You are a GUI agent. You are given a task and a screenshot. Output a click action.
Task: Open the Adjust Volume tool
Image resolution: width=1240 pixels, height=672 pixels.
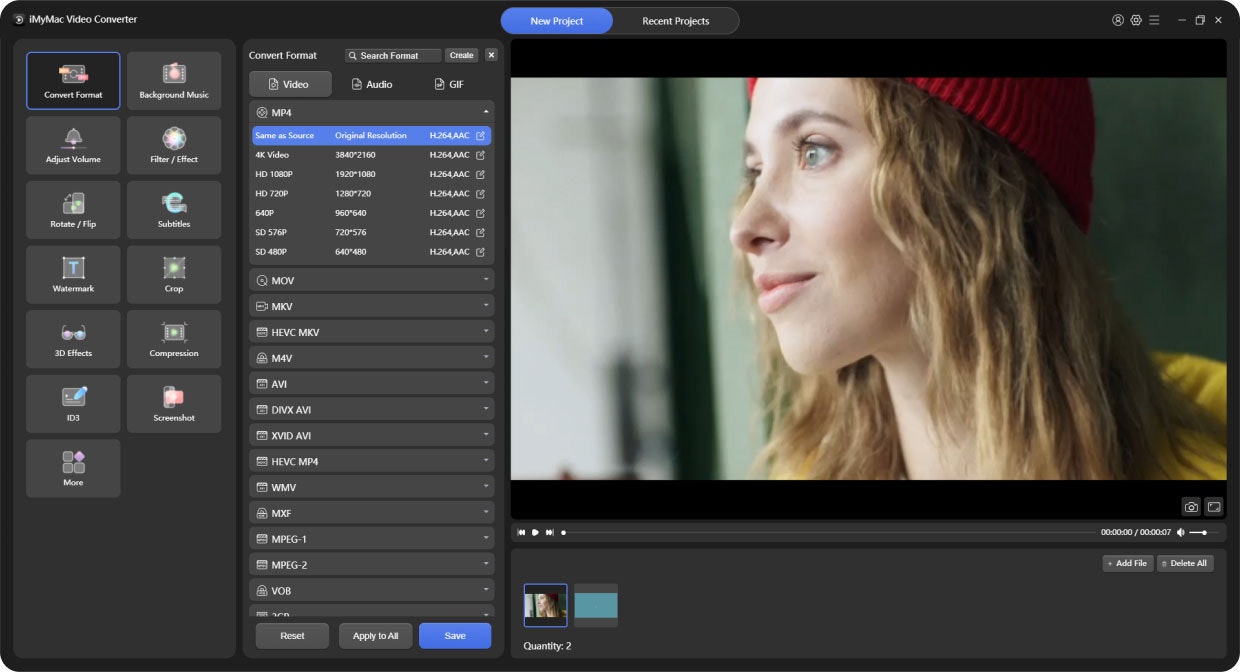[x=73, y=145]
